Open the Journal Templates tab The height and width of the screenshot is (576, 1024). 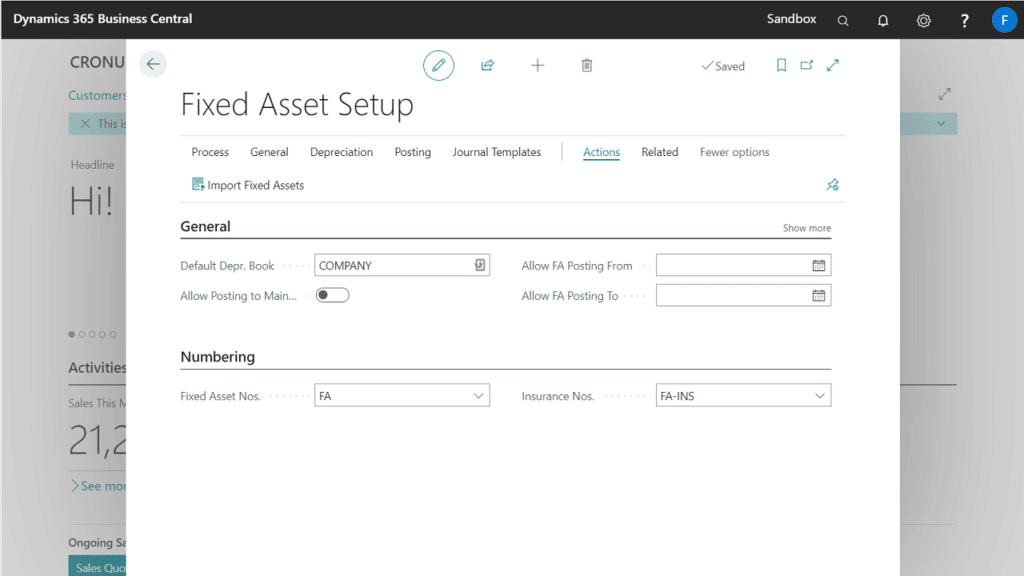[496, 152]
